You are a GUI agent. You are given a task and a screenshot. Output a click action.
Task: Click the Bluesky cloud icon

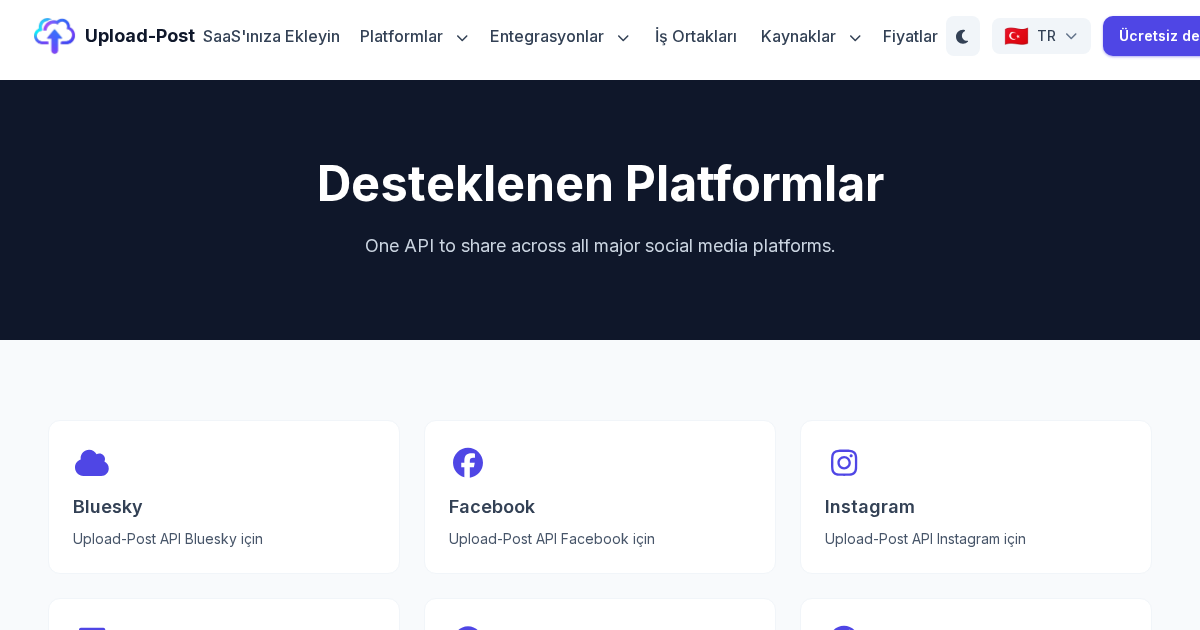click(92, 463)
